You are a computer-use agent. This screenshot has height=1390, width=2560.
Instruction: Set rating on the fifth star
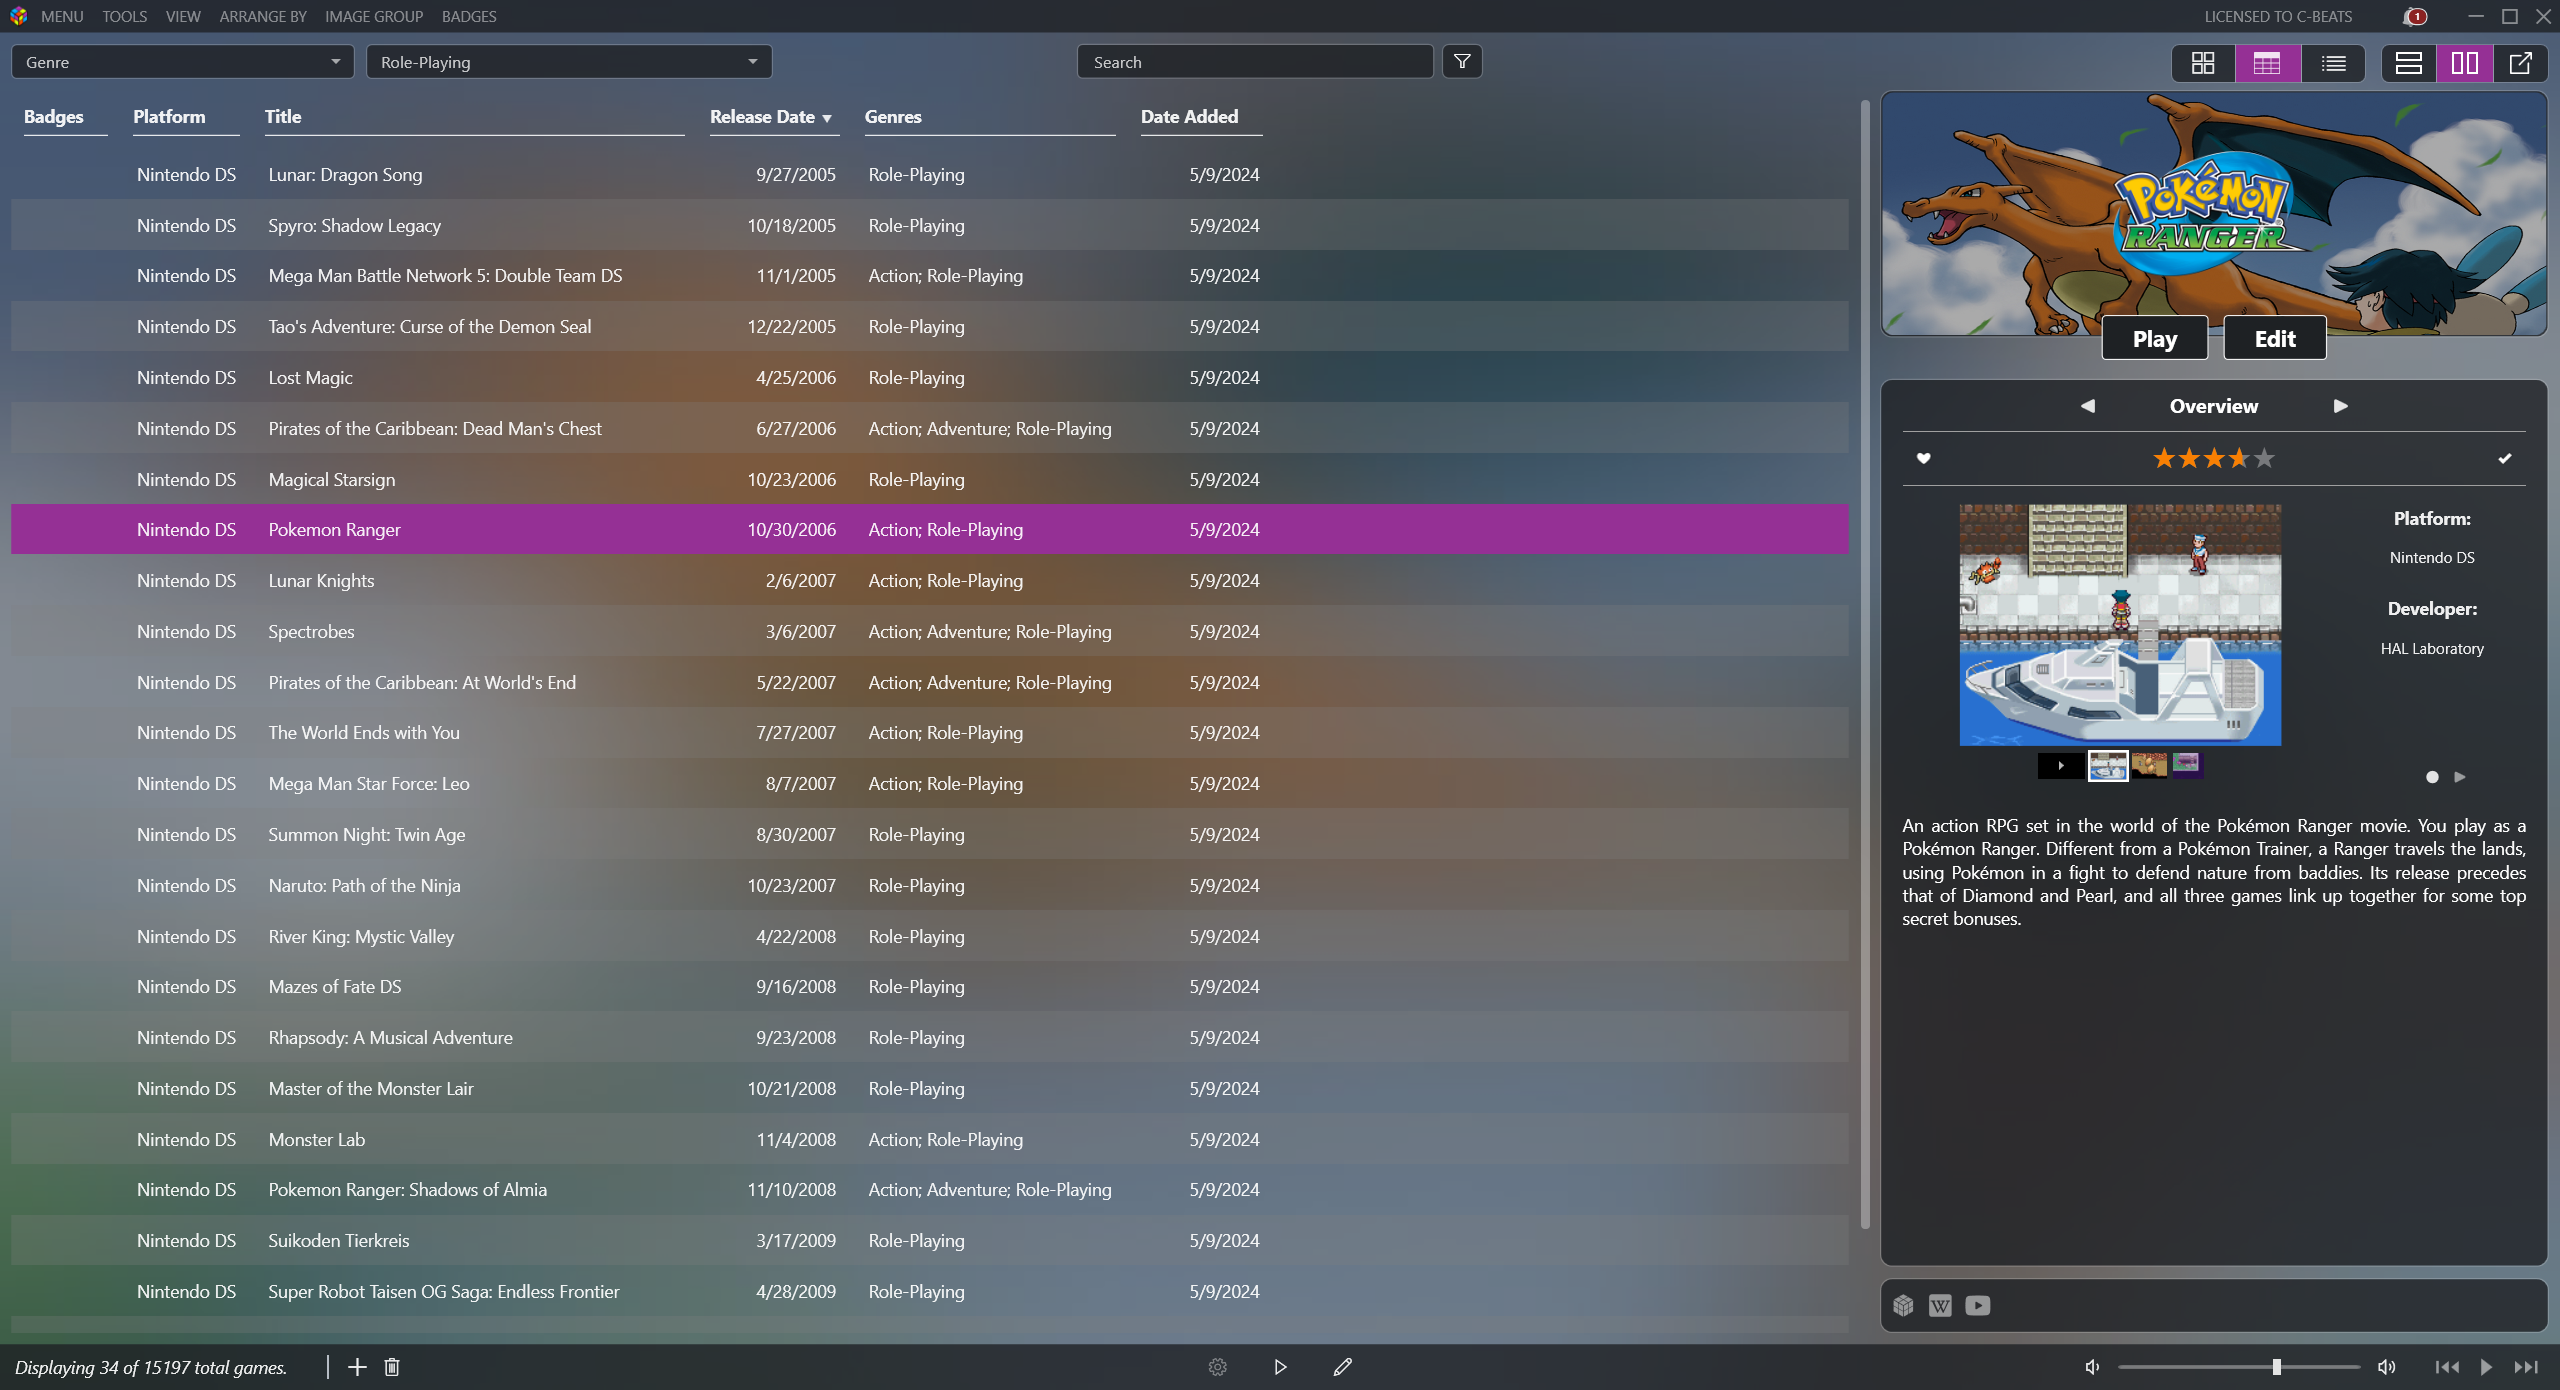(x=2264, y=458)
